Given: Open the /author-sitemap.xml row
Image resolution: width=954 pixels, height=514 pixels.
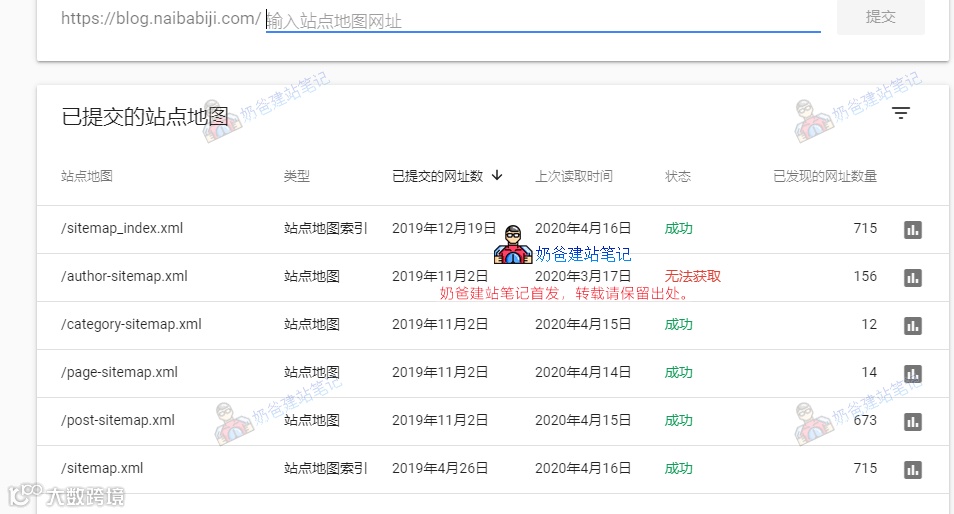Looking at the screenshot, I should click(x=493, y=277).
